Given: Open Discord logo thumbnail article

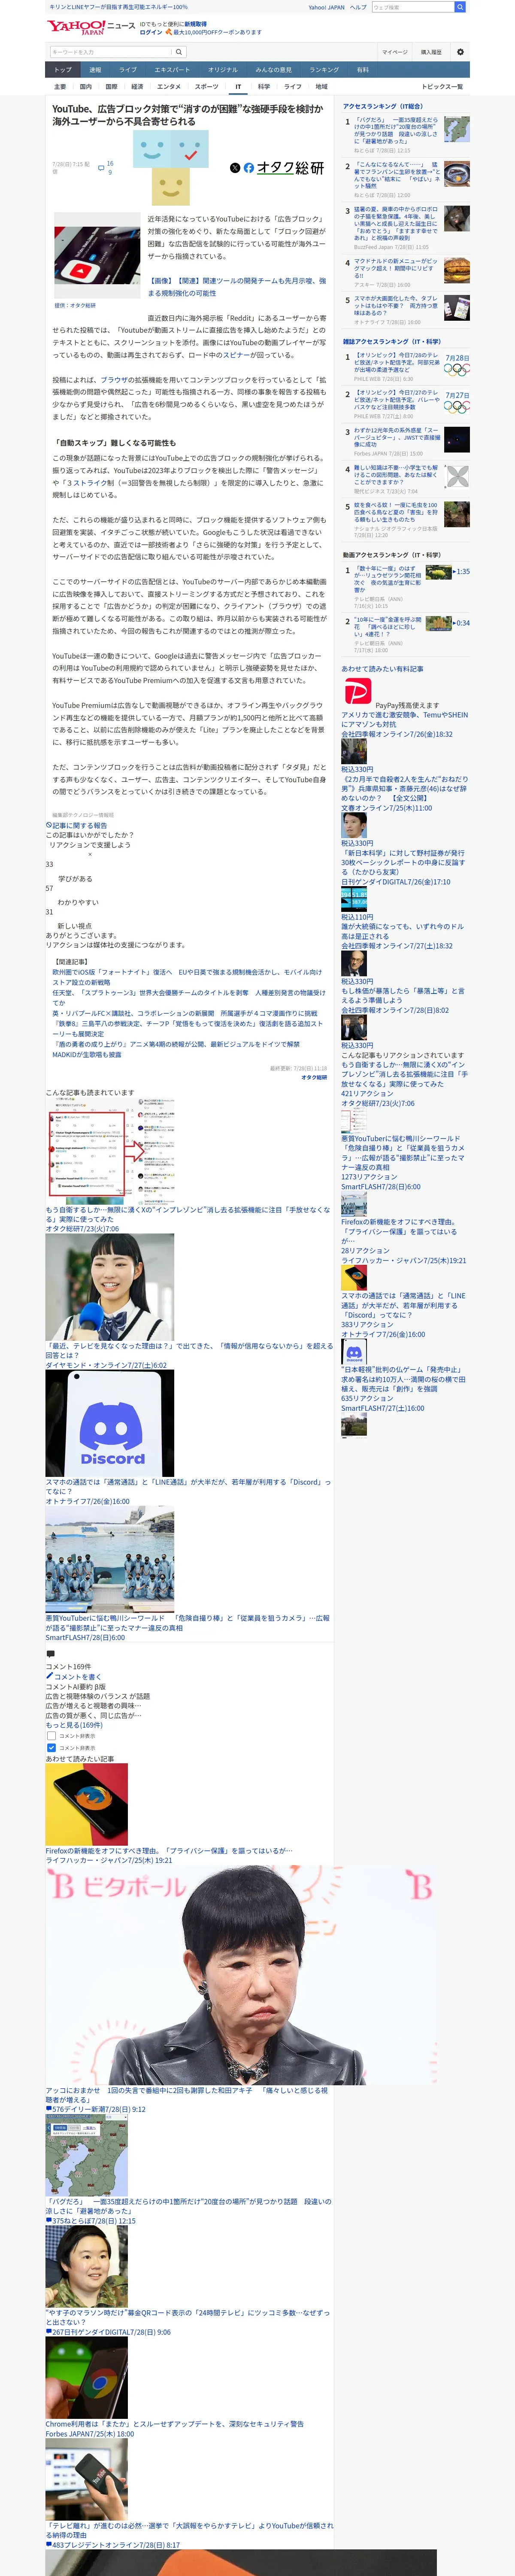Looking at the screenshot, I should [109, 1422].
